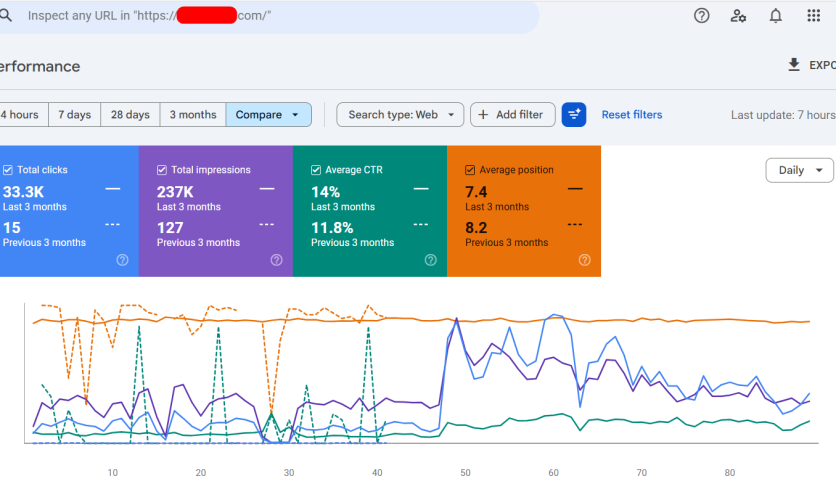Click the 237K impressions value
This screenshot has height=484, width=836.
coord(175,192)
